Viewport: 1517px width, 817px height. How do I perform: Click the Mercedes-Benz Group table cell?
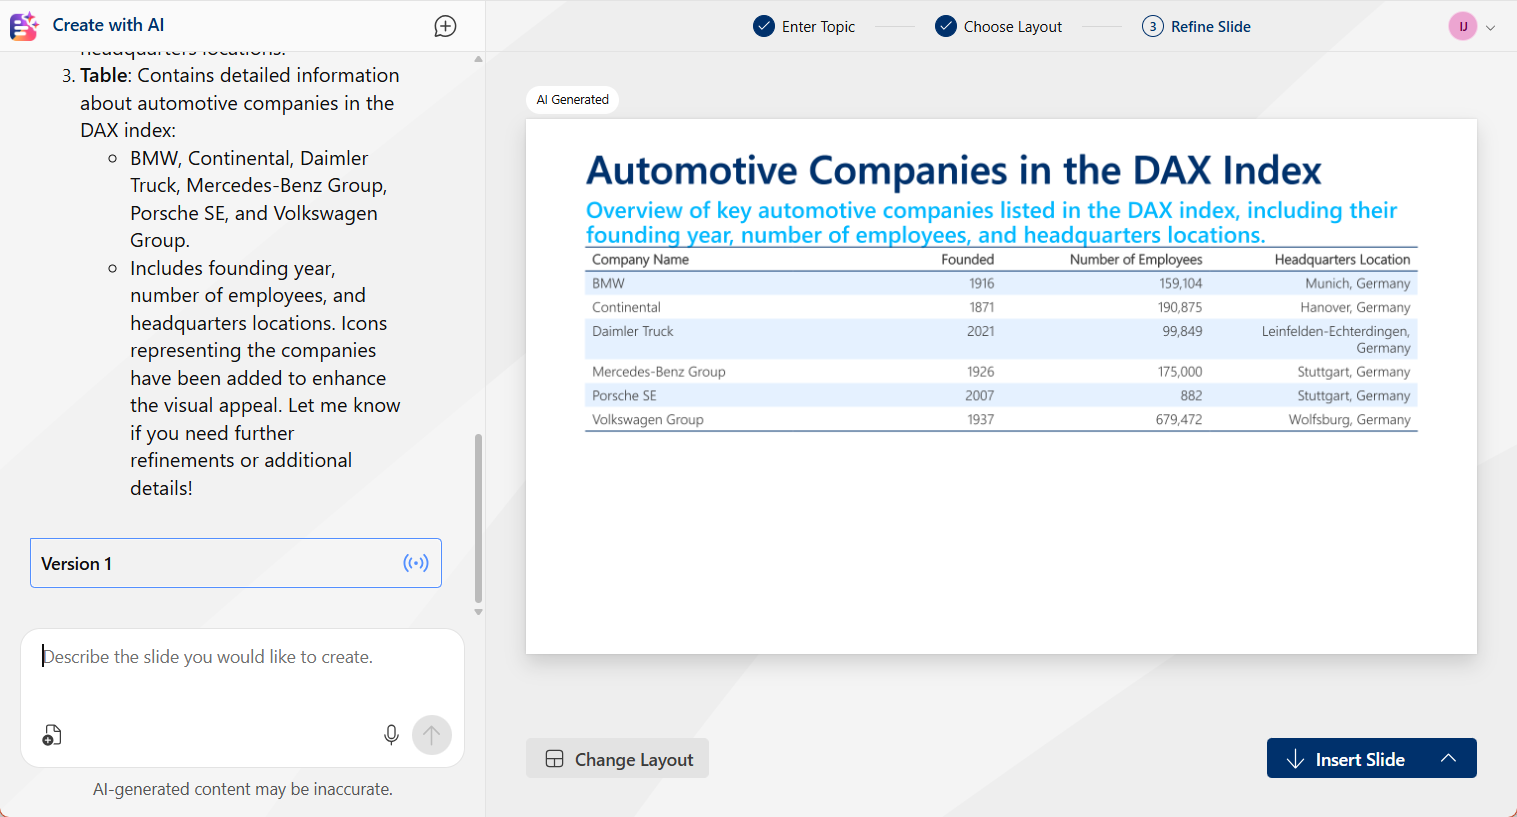click(658, 371)
